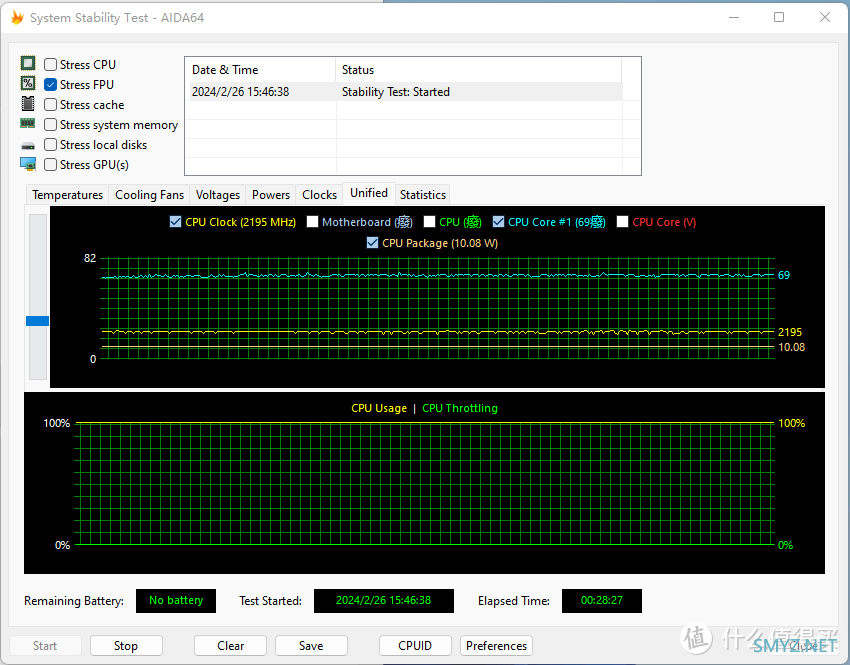
Task: Click the 2195 clock value on graph
Action: (x=790, y=332)
